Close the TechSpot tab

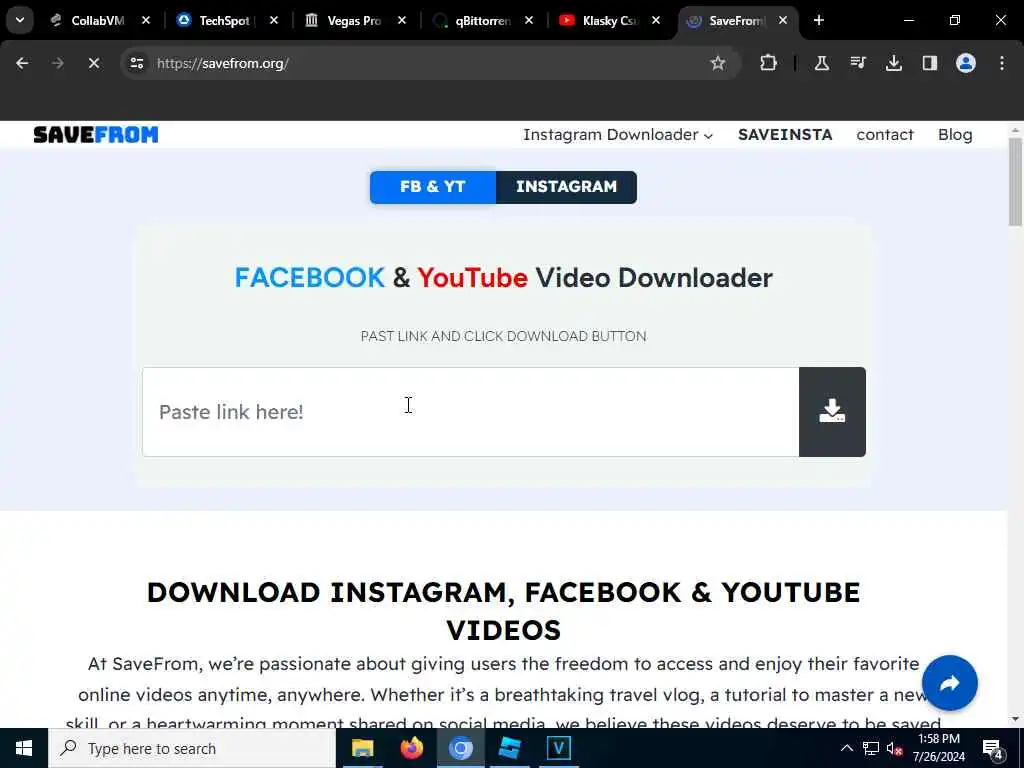[x=274, y=20]
